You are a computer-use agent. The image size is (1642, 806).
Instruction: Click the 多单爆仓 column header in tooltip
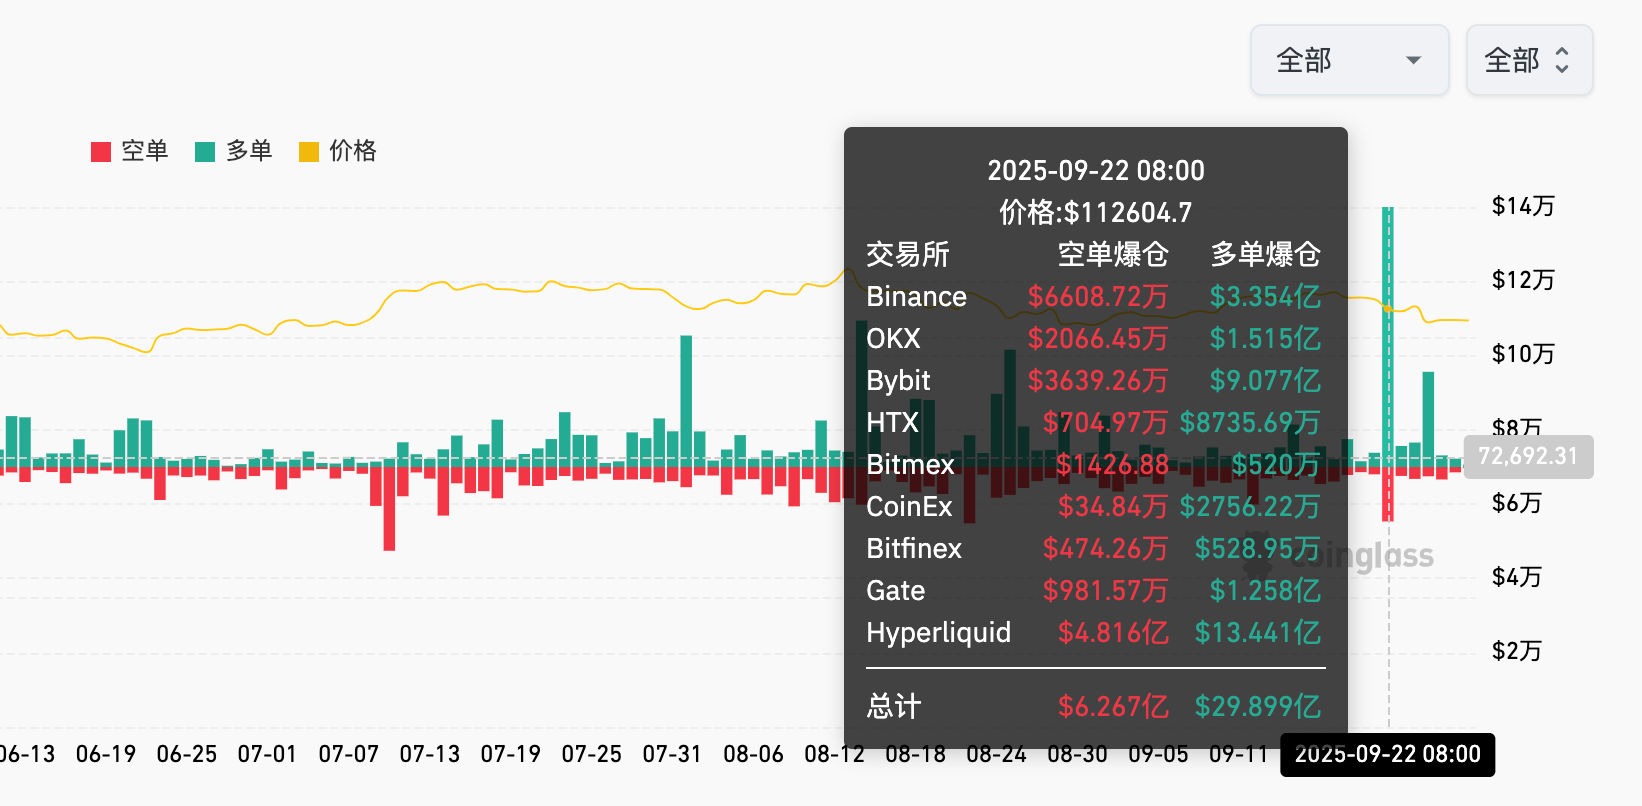(1266, 254)
